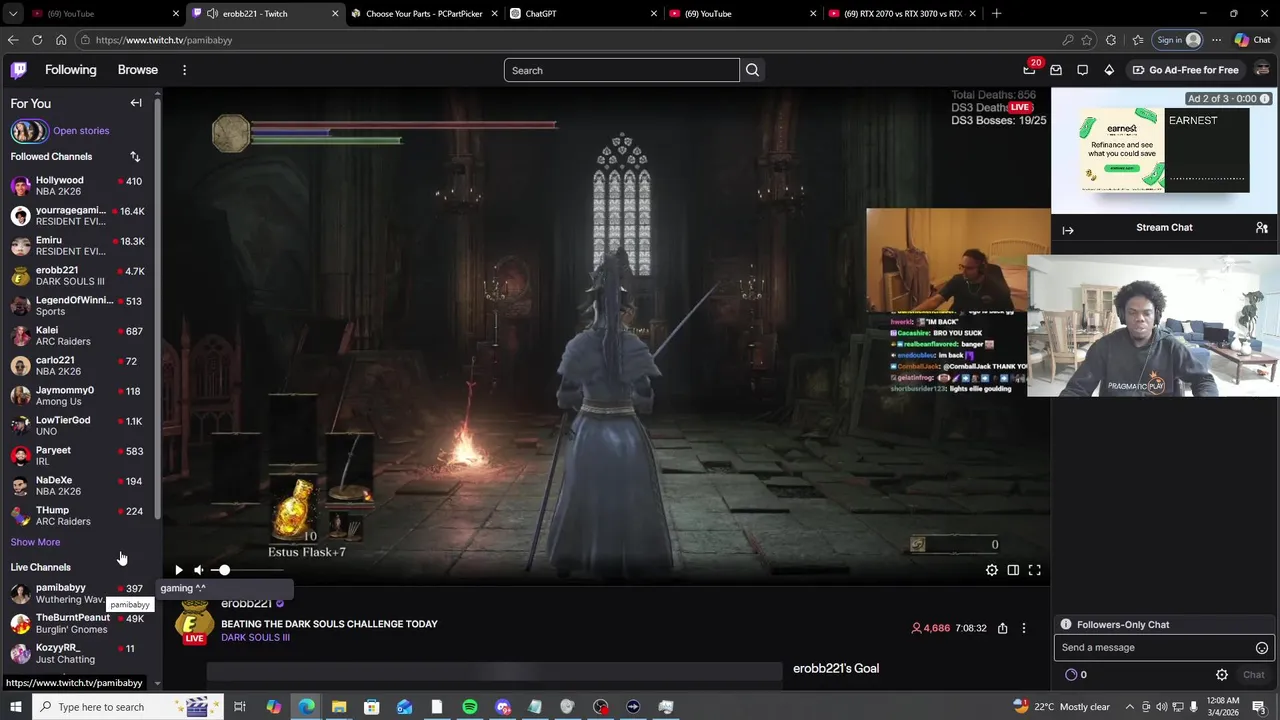Screen dimensions: 1280x720
Task: Toggle fullscreen on the video player
Action: pyautogui.click(x=1035, y=570)
